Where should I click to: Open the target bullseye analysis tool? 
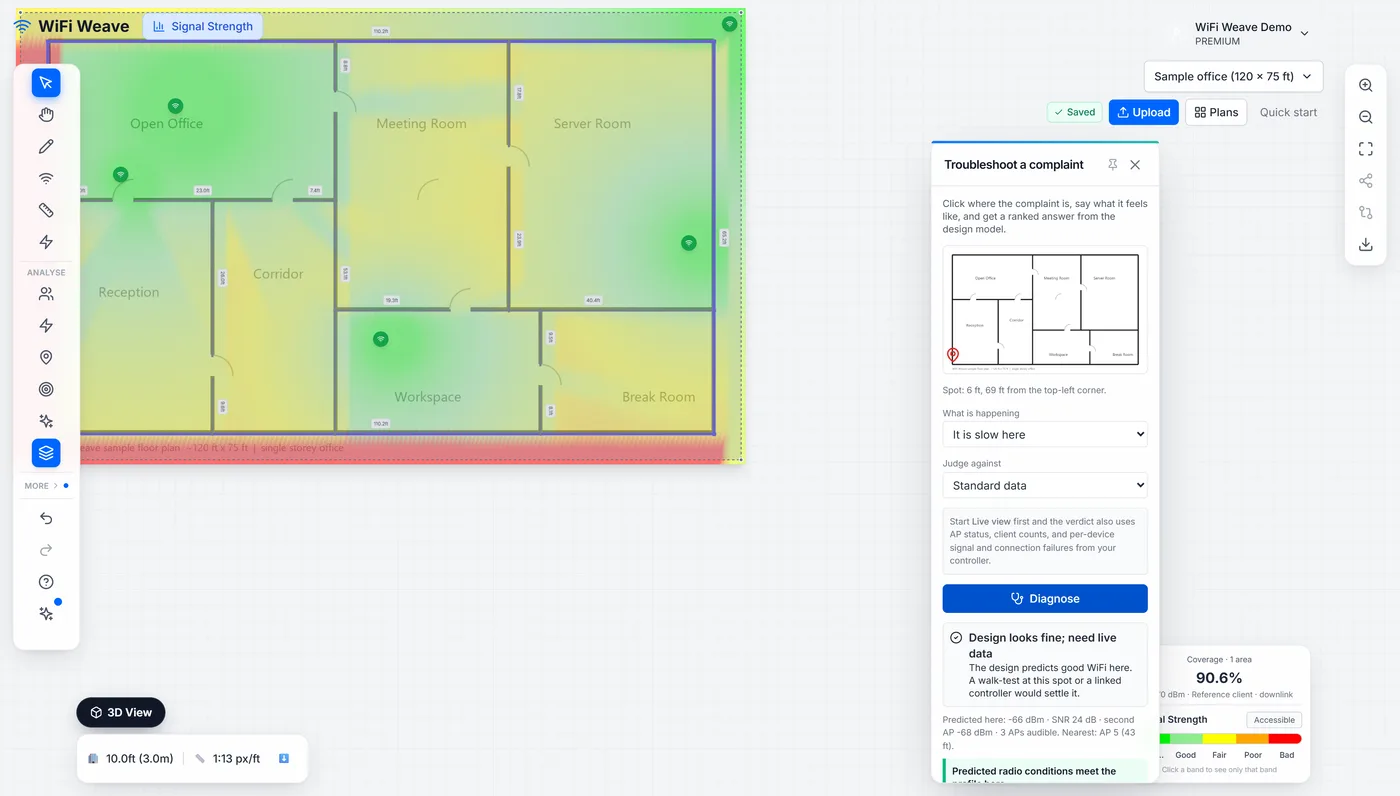click(x=46, y=390)
